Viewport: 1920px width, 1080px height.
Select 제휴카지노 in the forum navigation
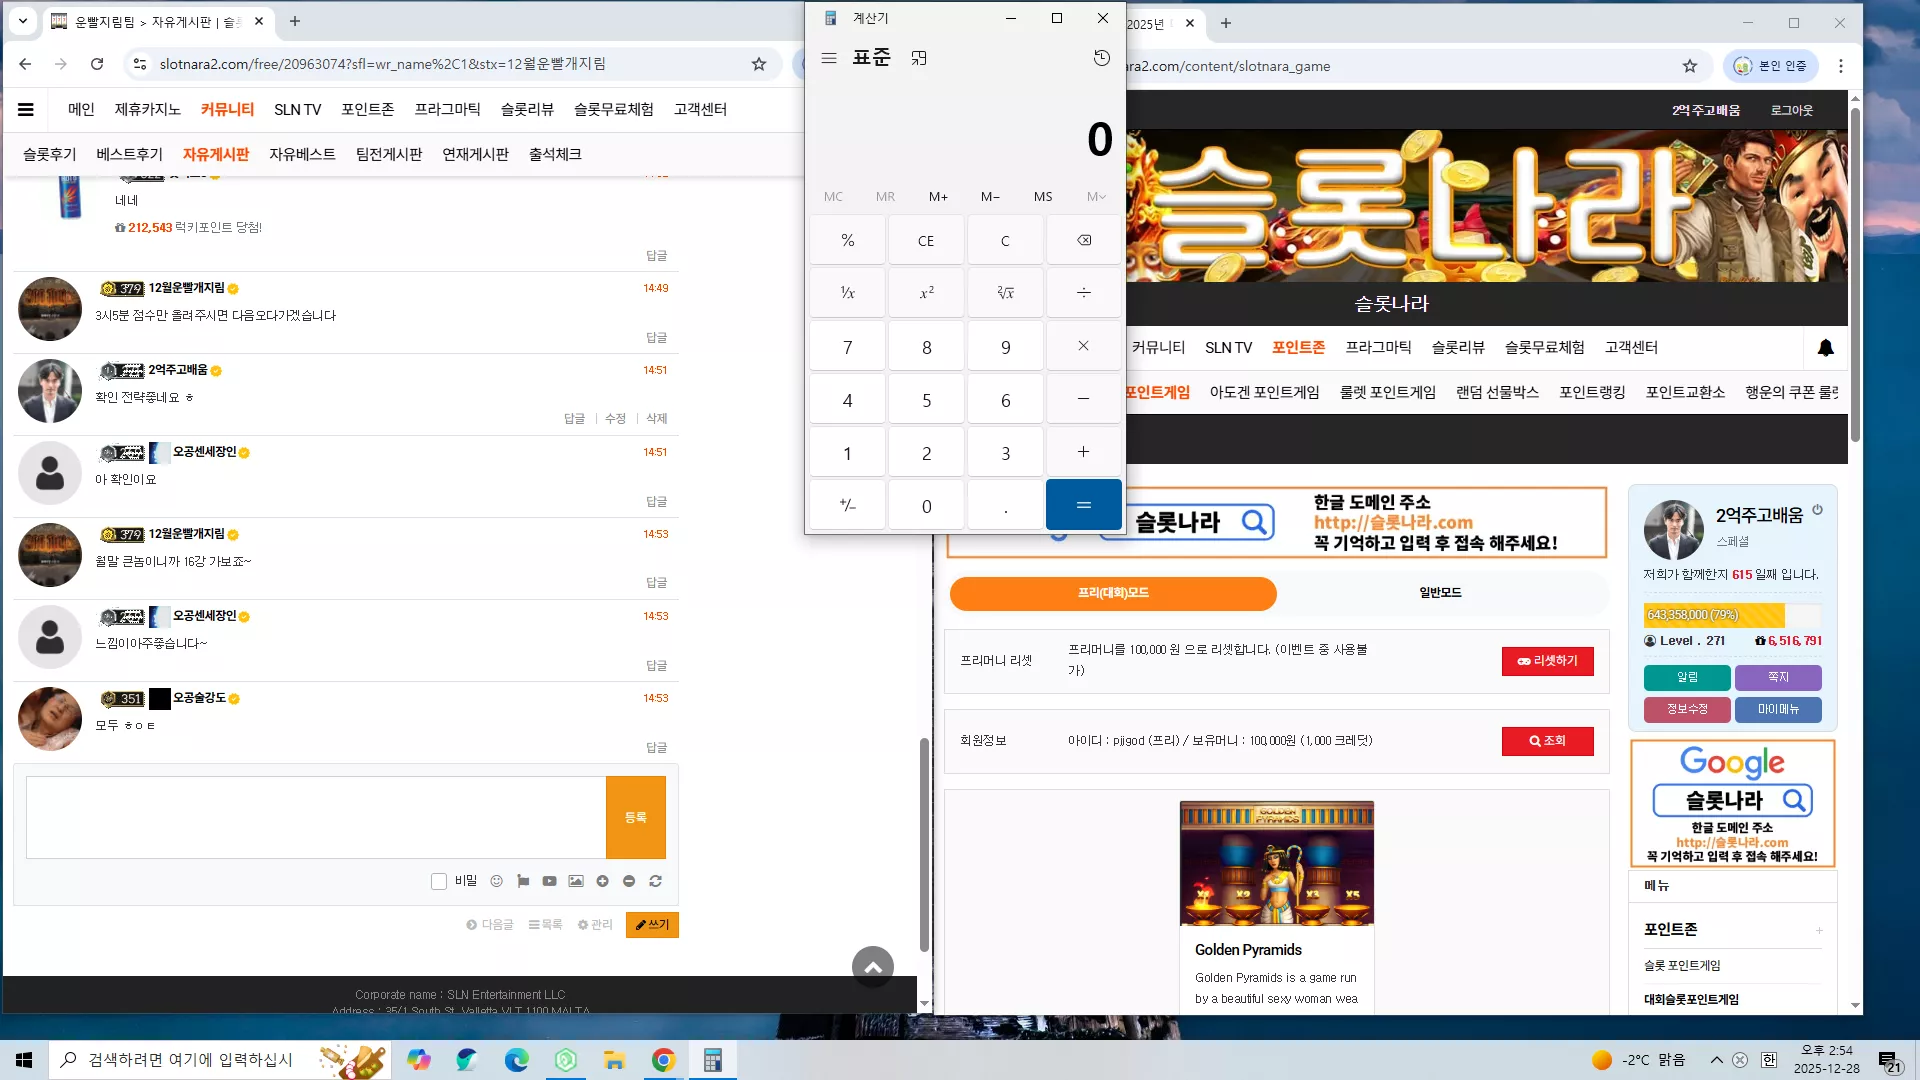(148, 110)
